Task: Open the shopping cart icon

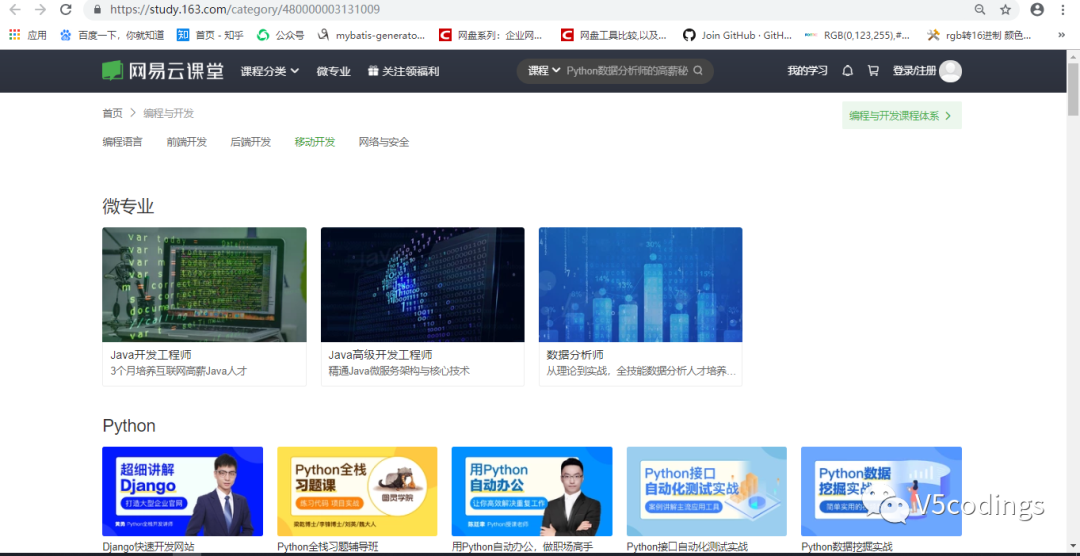Action: point(873,71)
